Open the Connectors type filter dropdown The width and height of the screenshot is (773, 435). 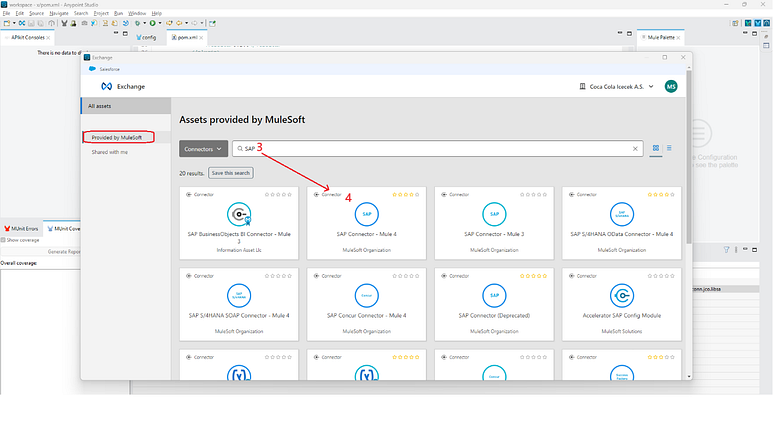click(203, 149)
